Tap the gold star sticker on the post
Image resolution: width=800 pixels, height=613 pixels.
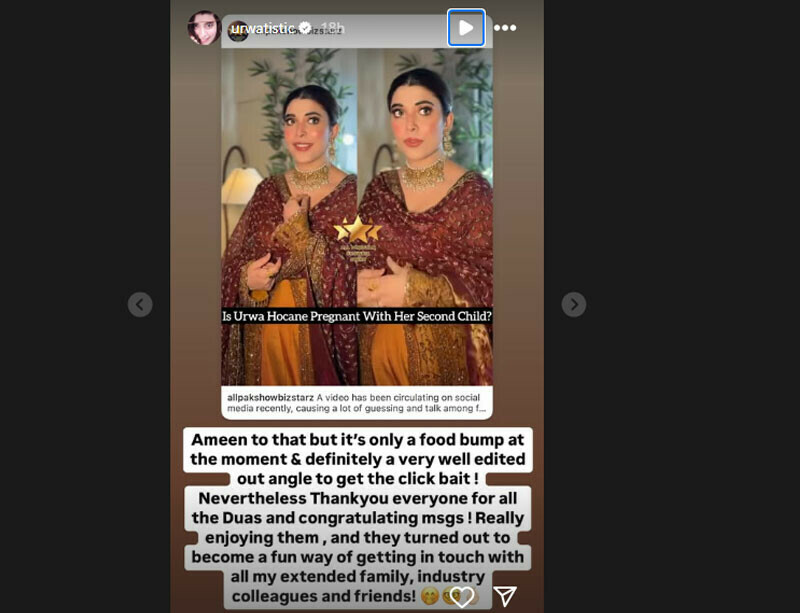tap(358, 230)
